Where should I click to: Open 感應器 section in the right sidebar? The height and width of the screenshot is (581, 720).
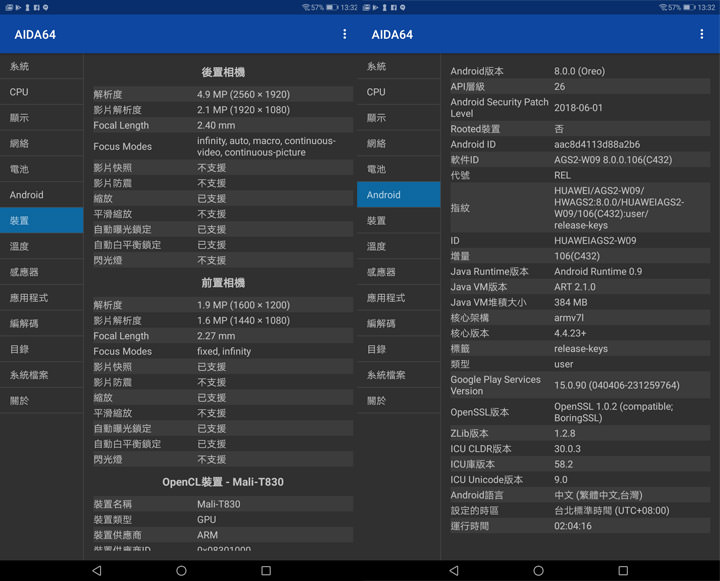pyautogui.click(x=398, y=272)
